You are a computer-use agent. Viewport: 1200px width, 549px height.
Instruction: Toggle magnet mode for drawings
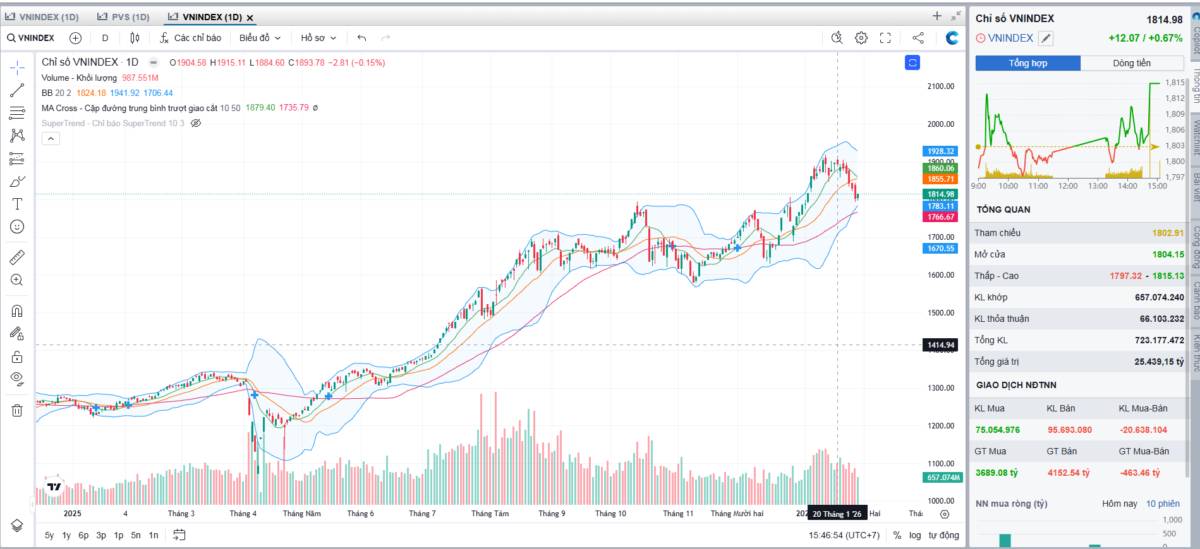pyautogui.click(x=17, y=311)
